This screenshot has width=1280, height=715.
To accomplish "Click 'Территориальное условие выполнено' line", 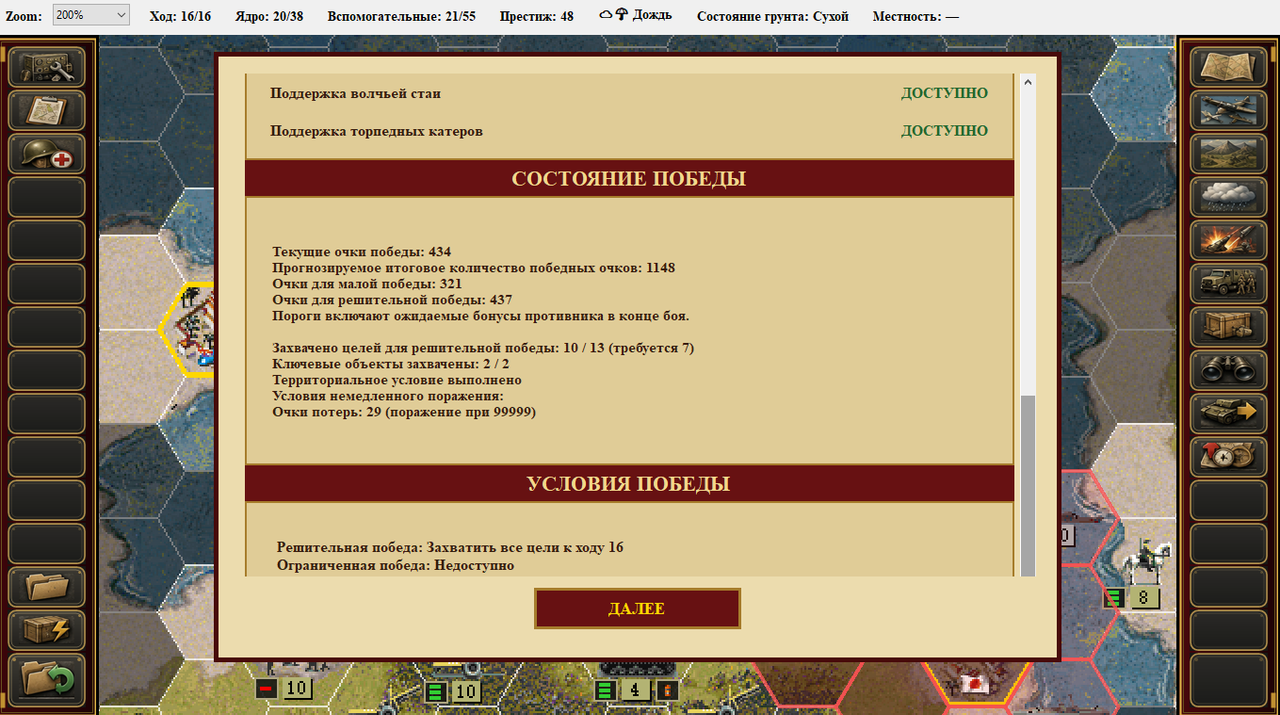I will [x=397, y=380].
